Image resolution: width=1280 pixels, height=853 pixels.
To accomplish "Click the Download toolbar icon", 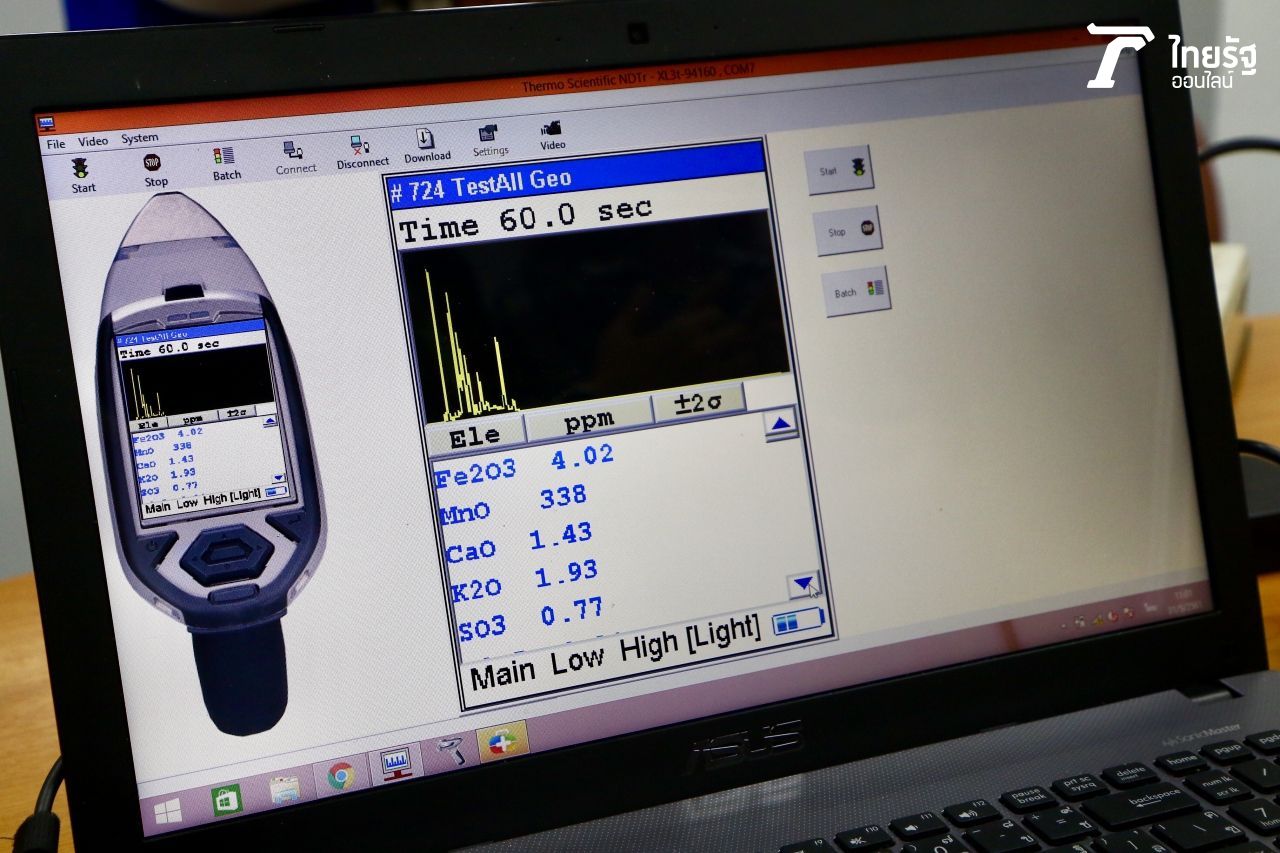I will tap(426, 141).
